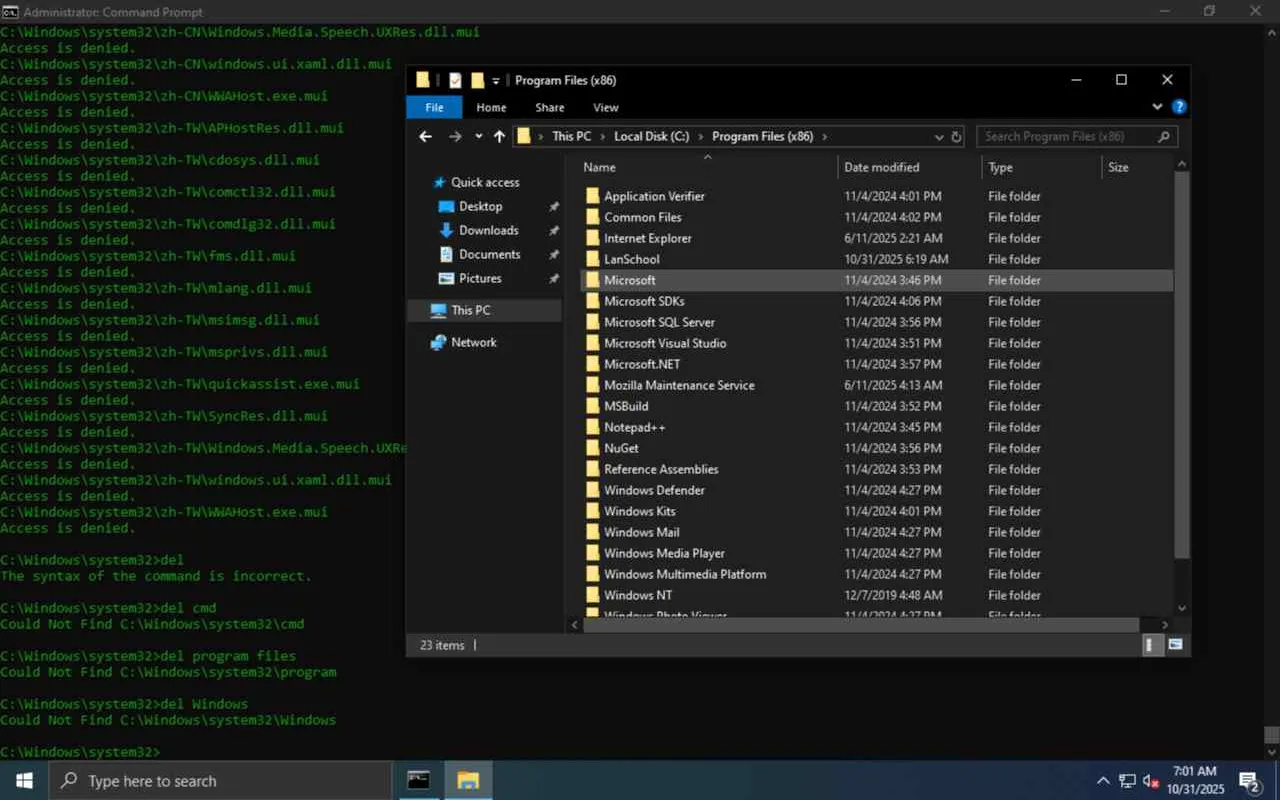This screenshot has width=1280, height=800.
Task: Expand the chevron before This PC breadcrumb
Action: pyautogui.click(x=541, y=137)
